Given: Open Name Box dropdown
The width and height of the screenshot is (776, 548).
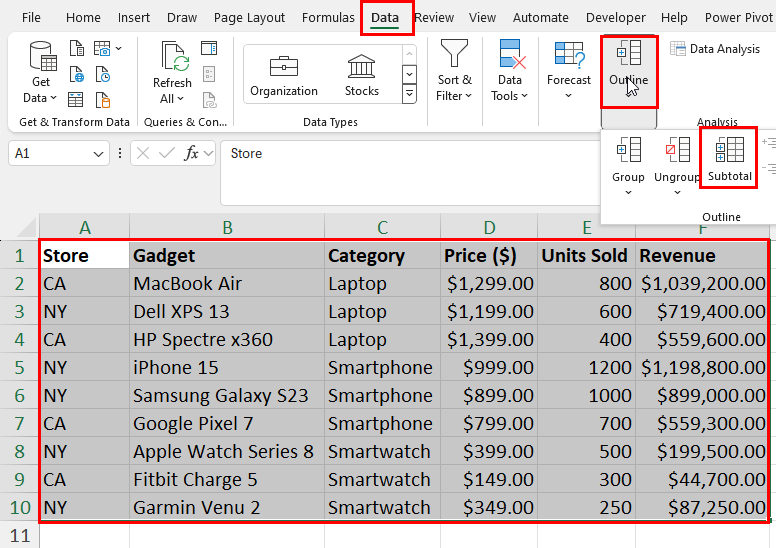Looking at the screenshot, I should [x=98, y=154].
